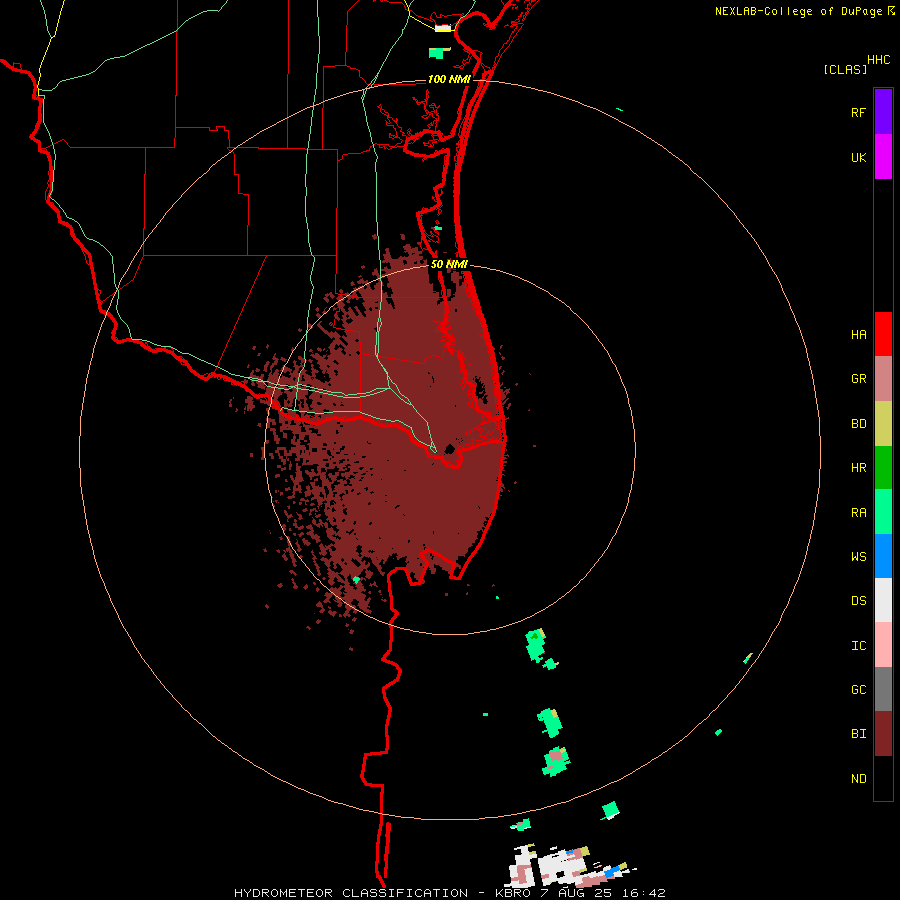Click the WS blue legend swatch
Viewport: 900px width, 900px height.
tap(883, 556)
